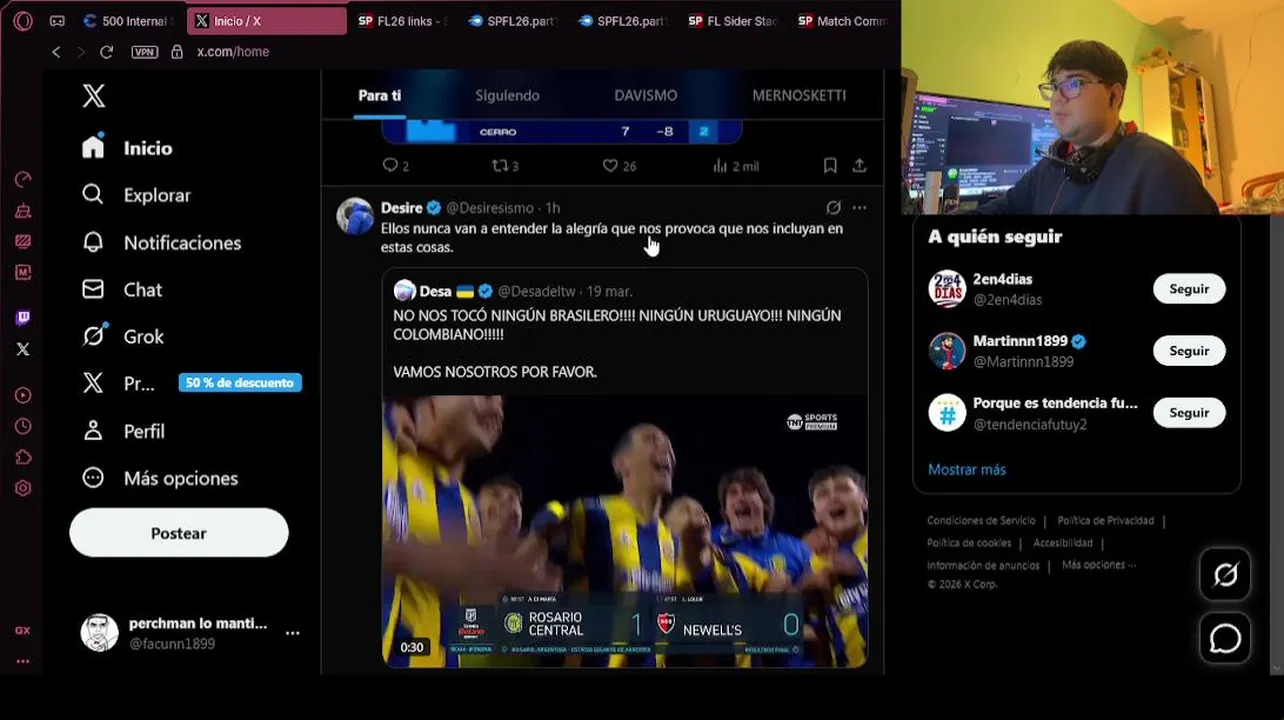Open Notificaciones in X navigation
This screenshot has height=720, width=1284.
pos(162,243)
